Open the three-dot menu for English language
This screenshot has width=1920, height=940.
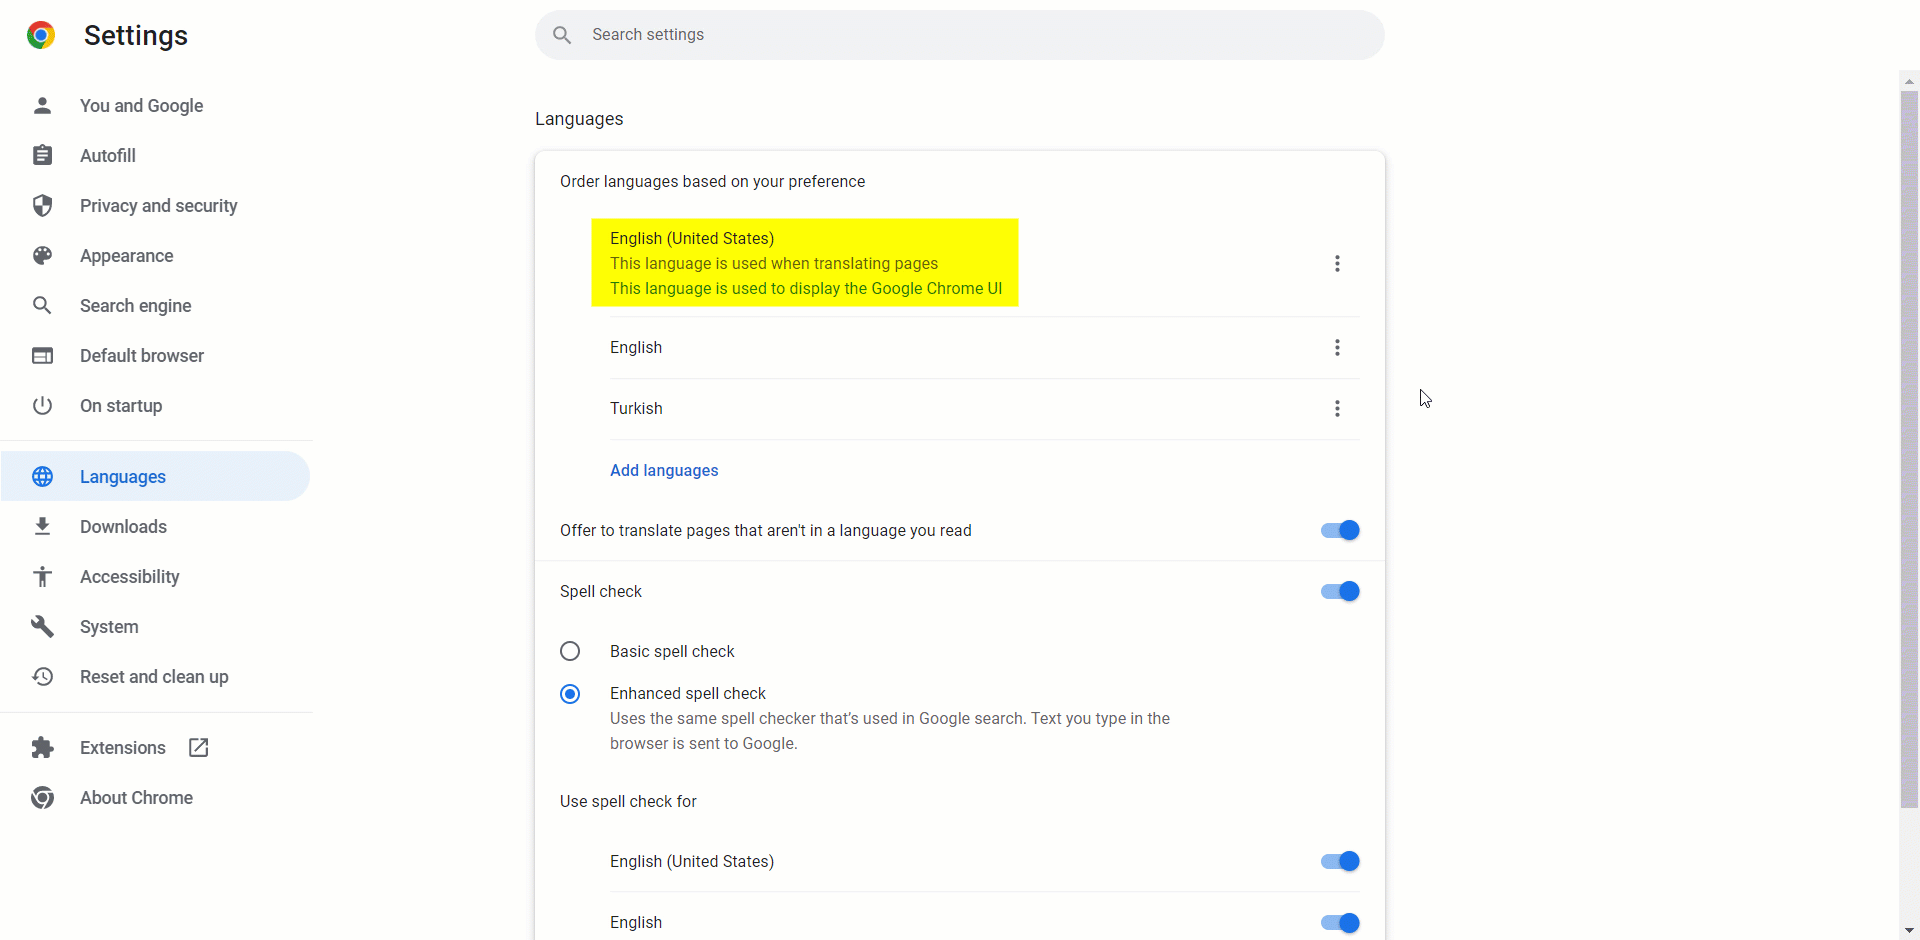click(1337, 347)
